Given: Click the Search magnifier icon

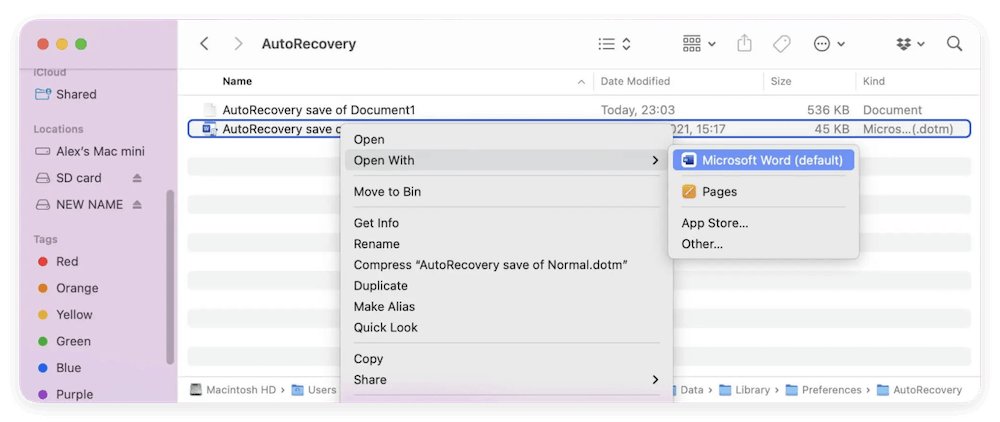Looking at the screenshot, I should 954,43.
